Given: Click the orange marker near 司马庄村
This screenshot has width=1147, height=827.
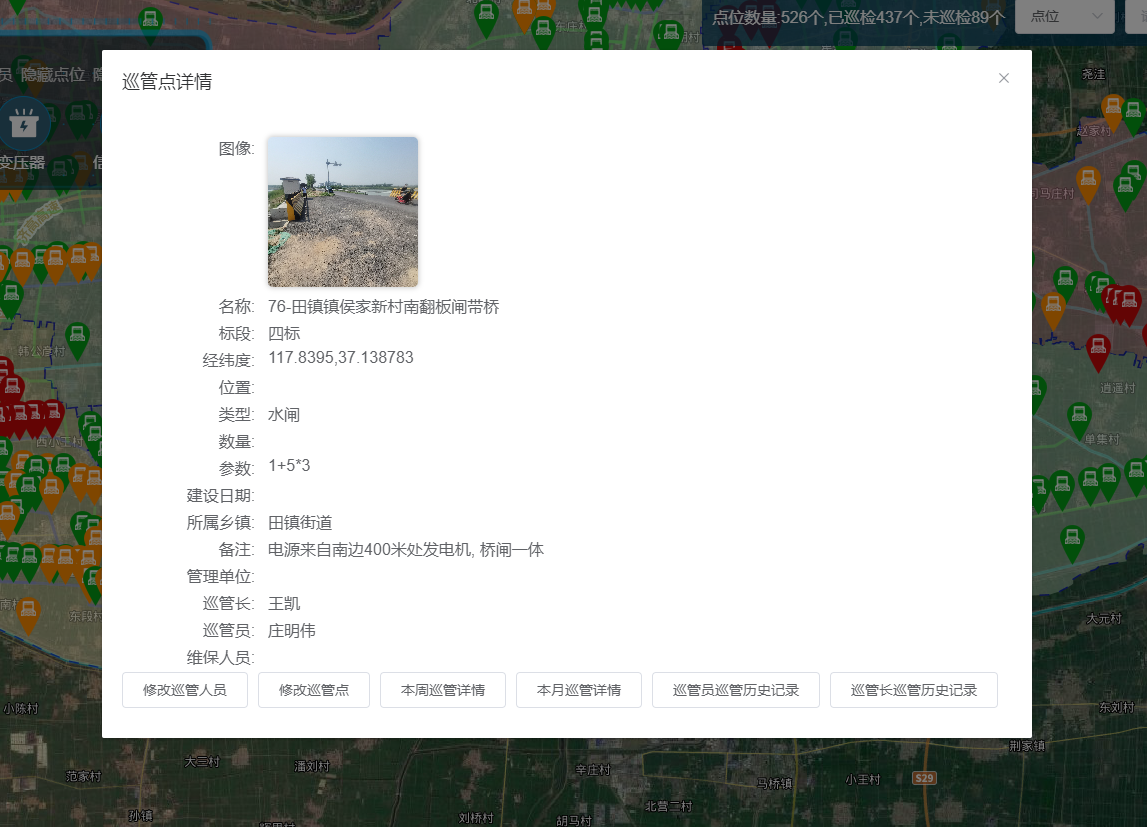Looking at the screenshot, I should 1088,180.
